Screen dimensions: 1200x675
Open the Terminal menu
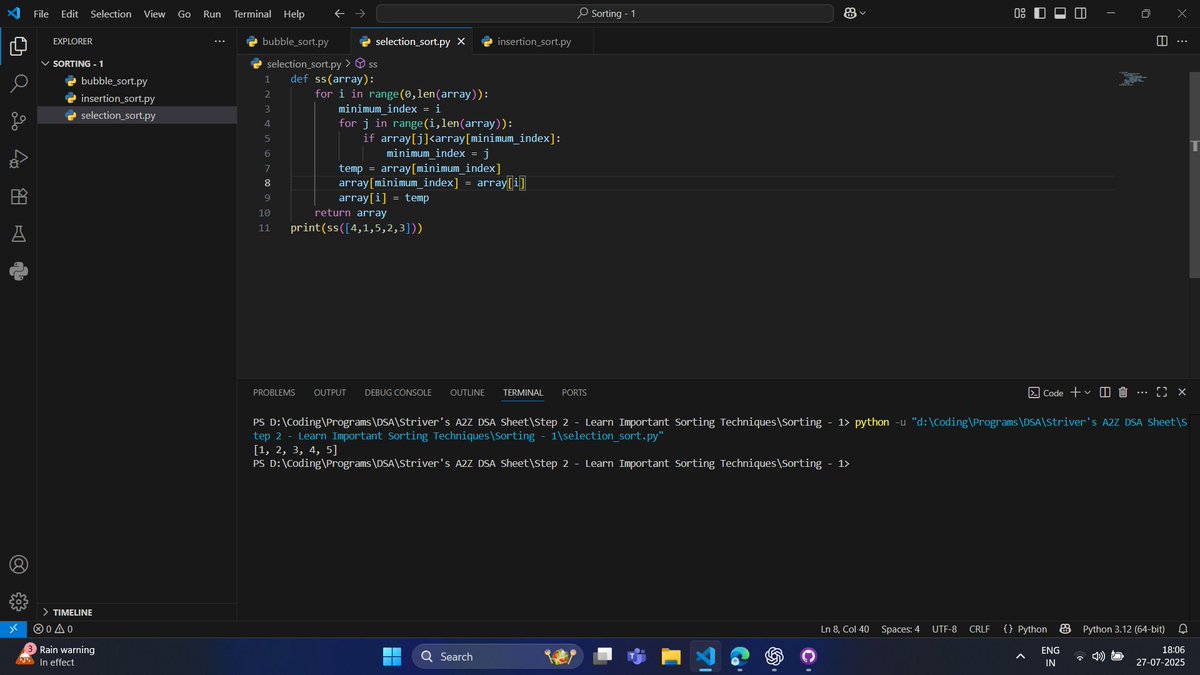click(252, 14)
